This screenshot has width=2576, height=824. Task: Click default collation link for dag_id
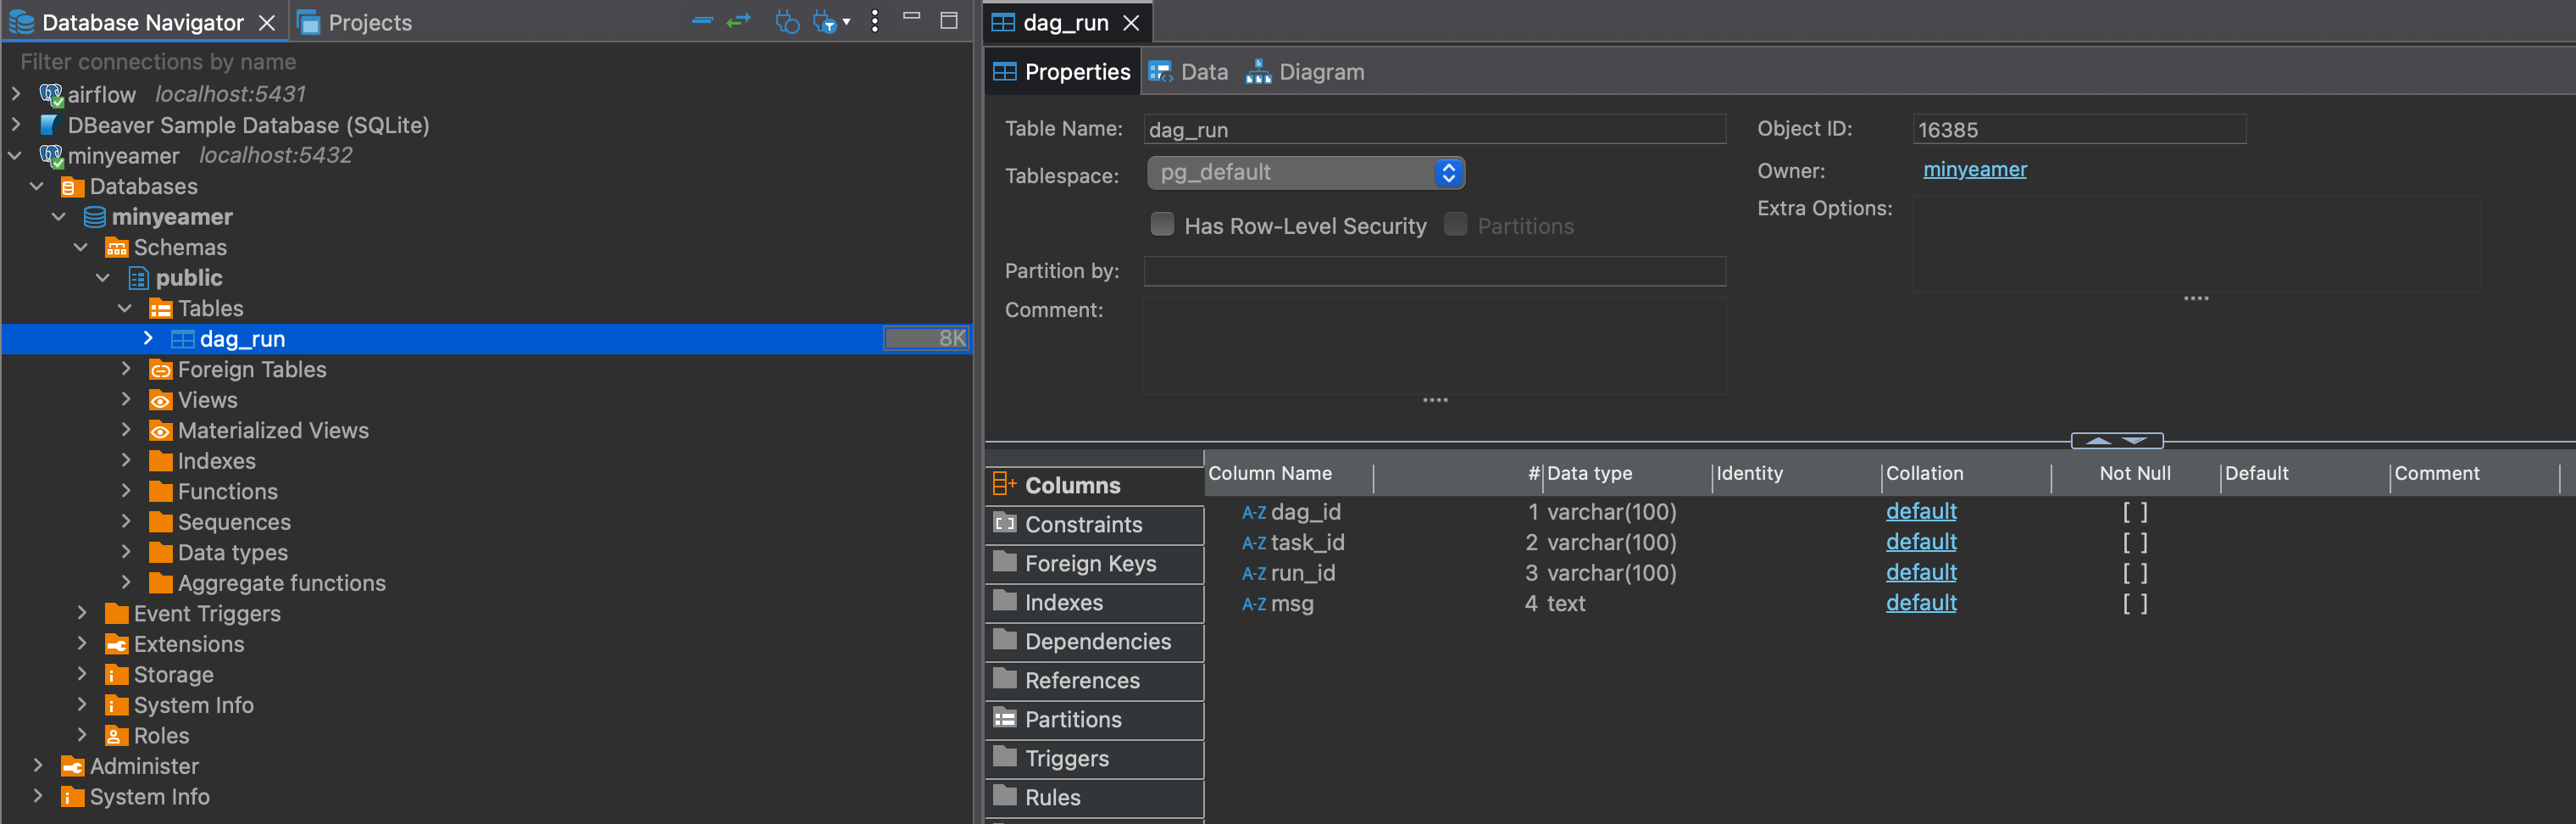[1921, 512]
